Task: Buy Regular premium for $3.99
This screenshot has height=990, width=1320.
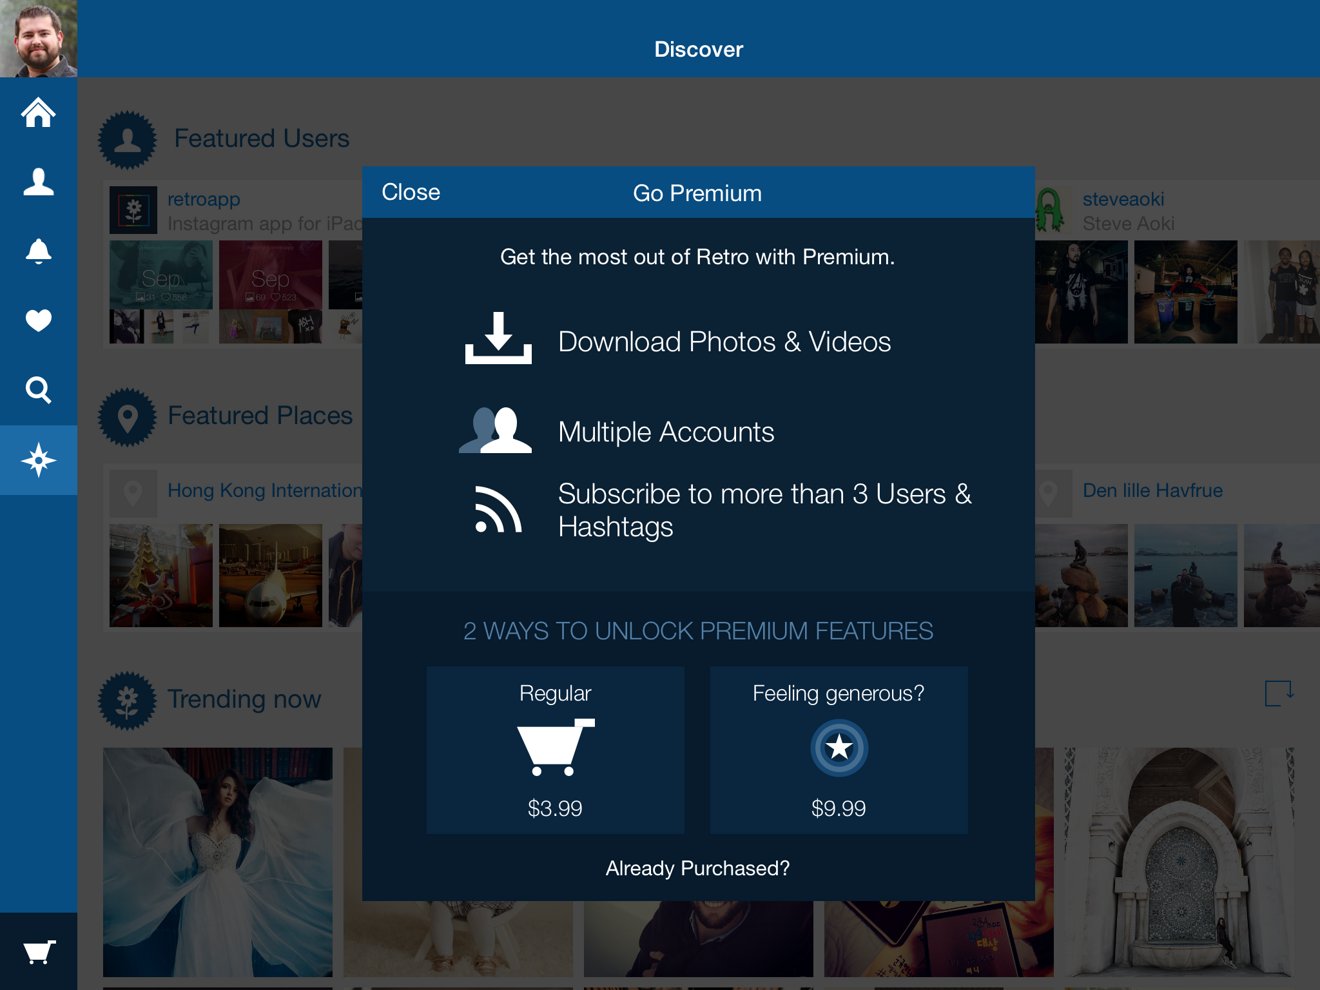Action: 555,750
